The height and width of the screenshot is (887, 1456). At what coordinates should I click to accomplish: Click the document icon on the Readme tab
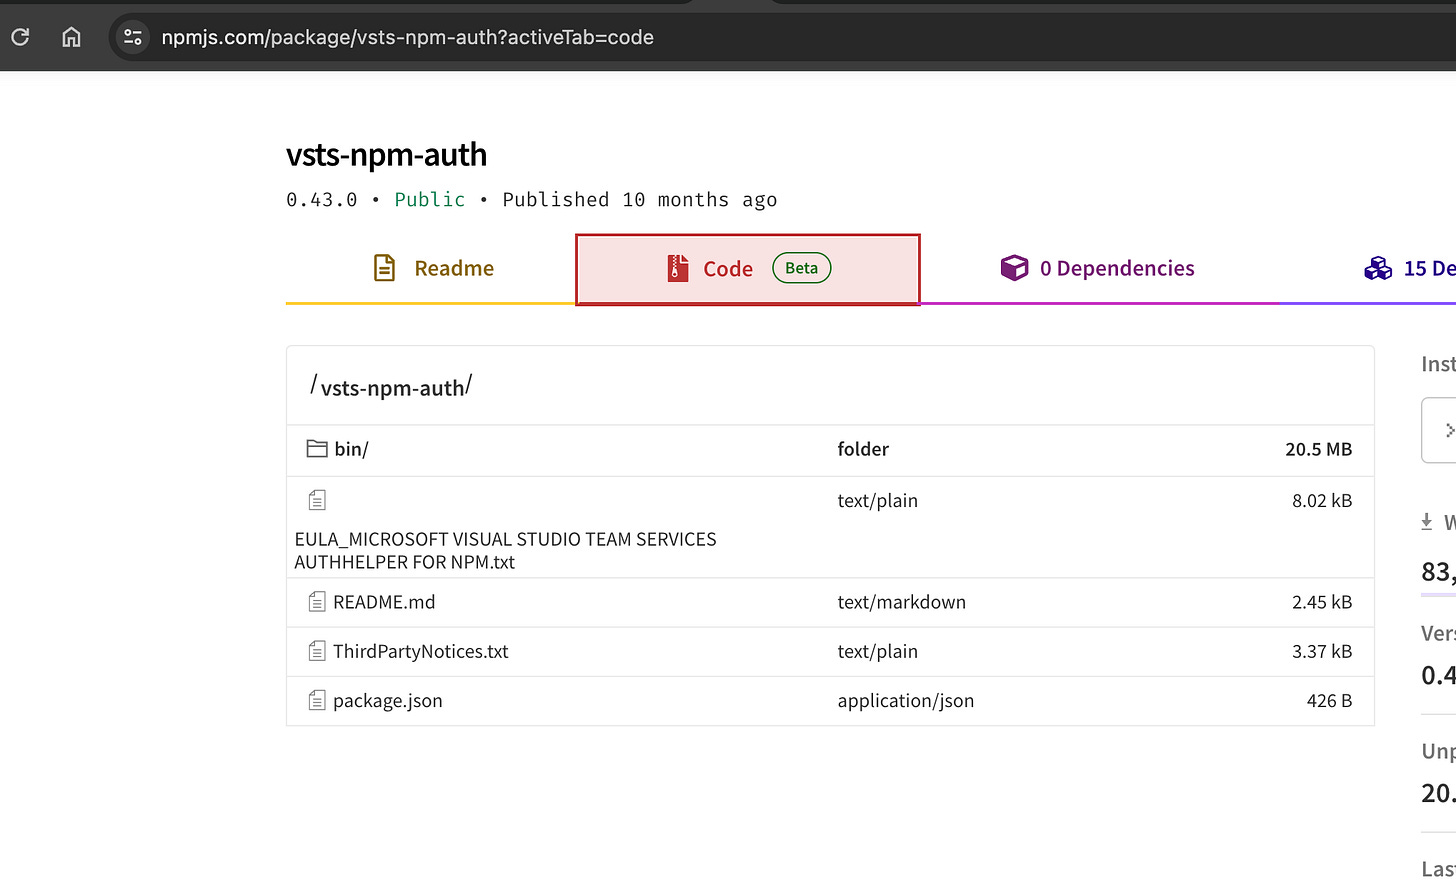coord(385,267)
